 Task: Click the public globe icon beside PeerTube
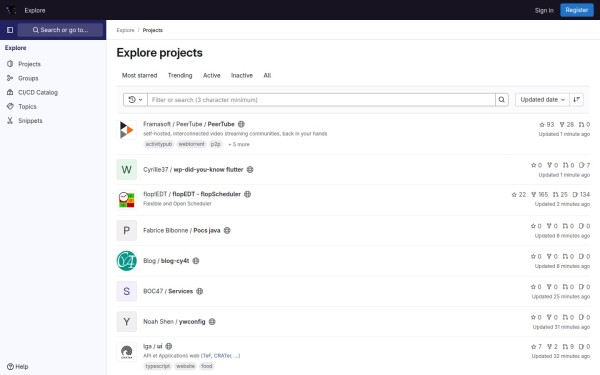click(241, 124)
